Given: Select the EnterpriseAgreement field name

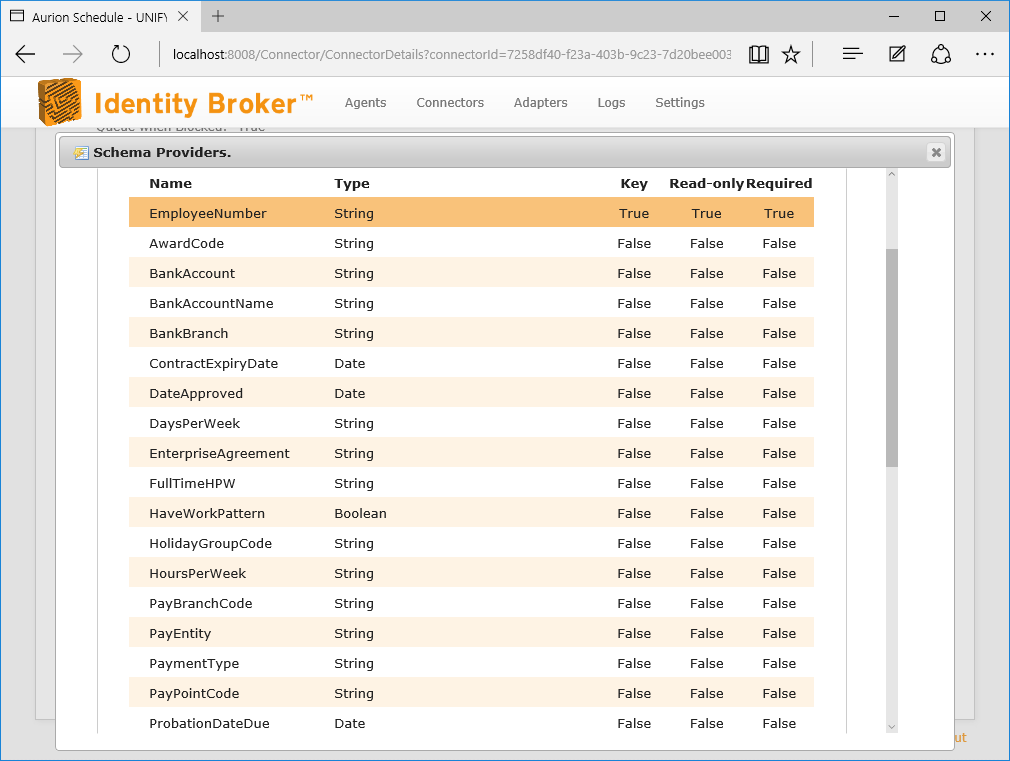Looking at the screenshot, I should pos(219,454).
